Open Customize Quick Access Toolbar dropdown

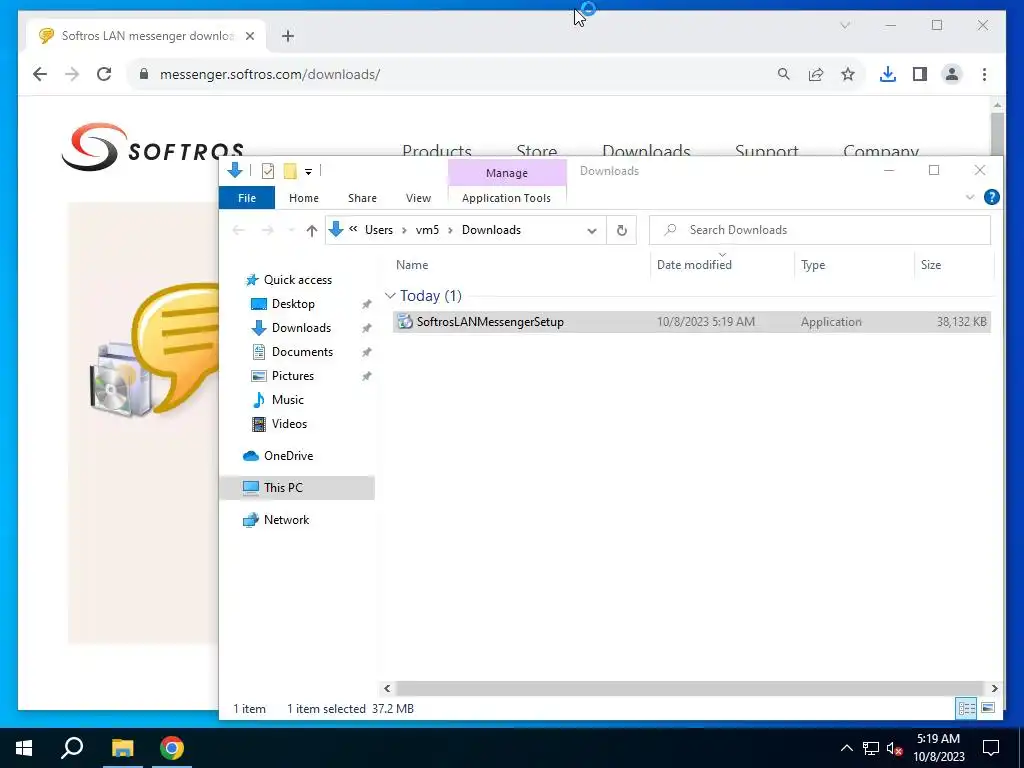308,172
